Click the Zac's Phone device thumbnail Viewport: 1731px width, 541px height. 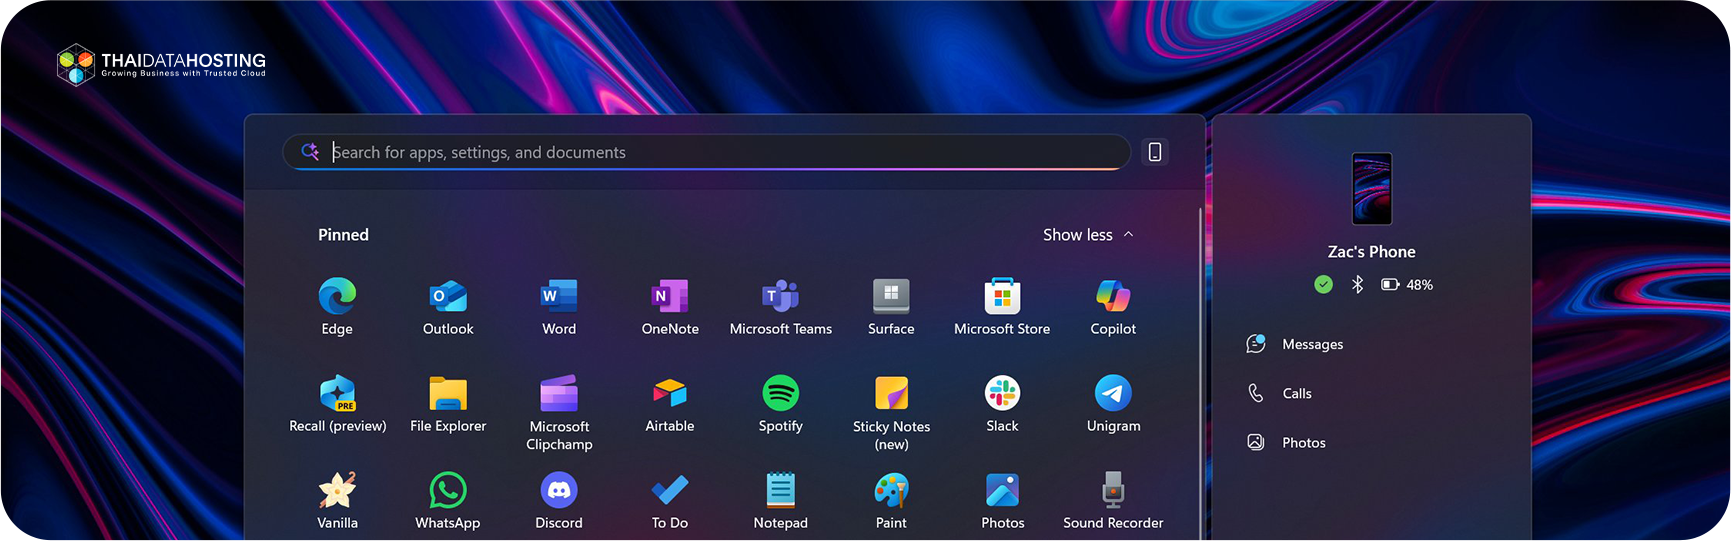click(1372, 188)
